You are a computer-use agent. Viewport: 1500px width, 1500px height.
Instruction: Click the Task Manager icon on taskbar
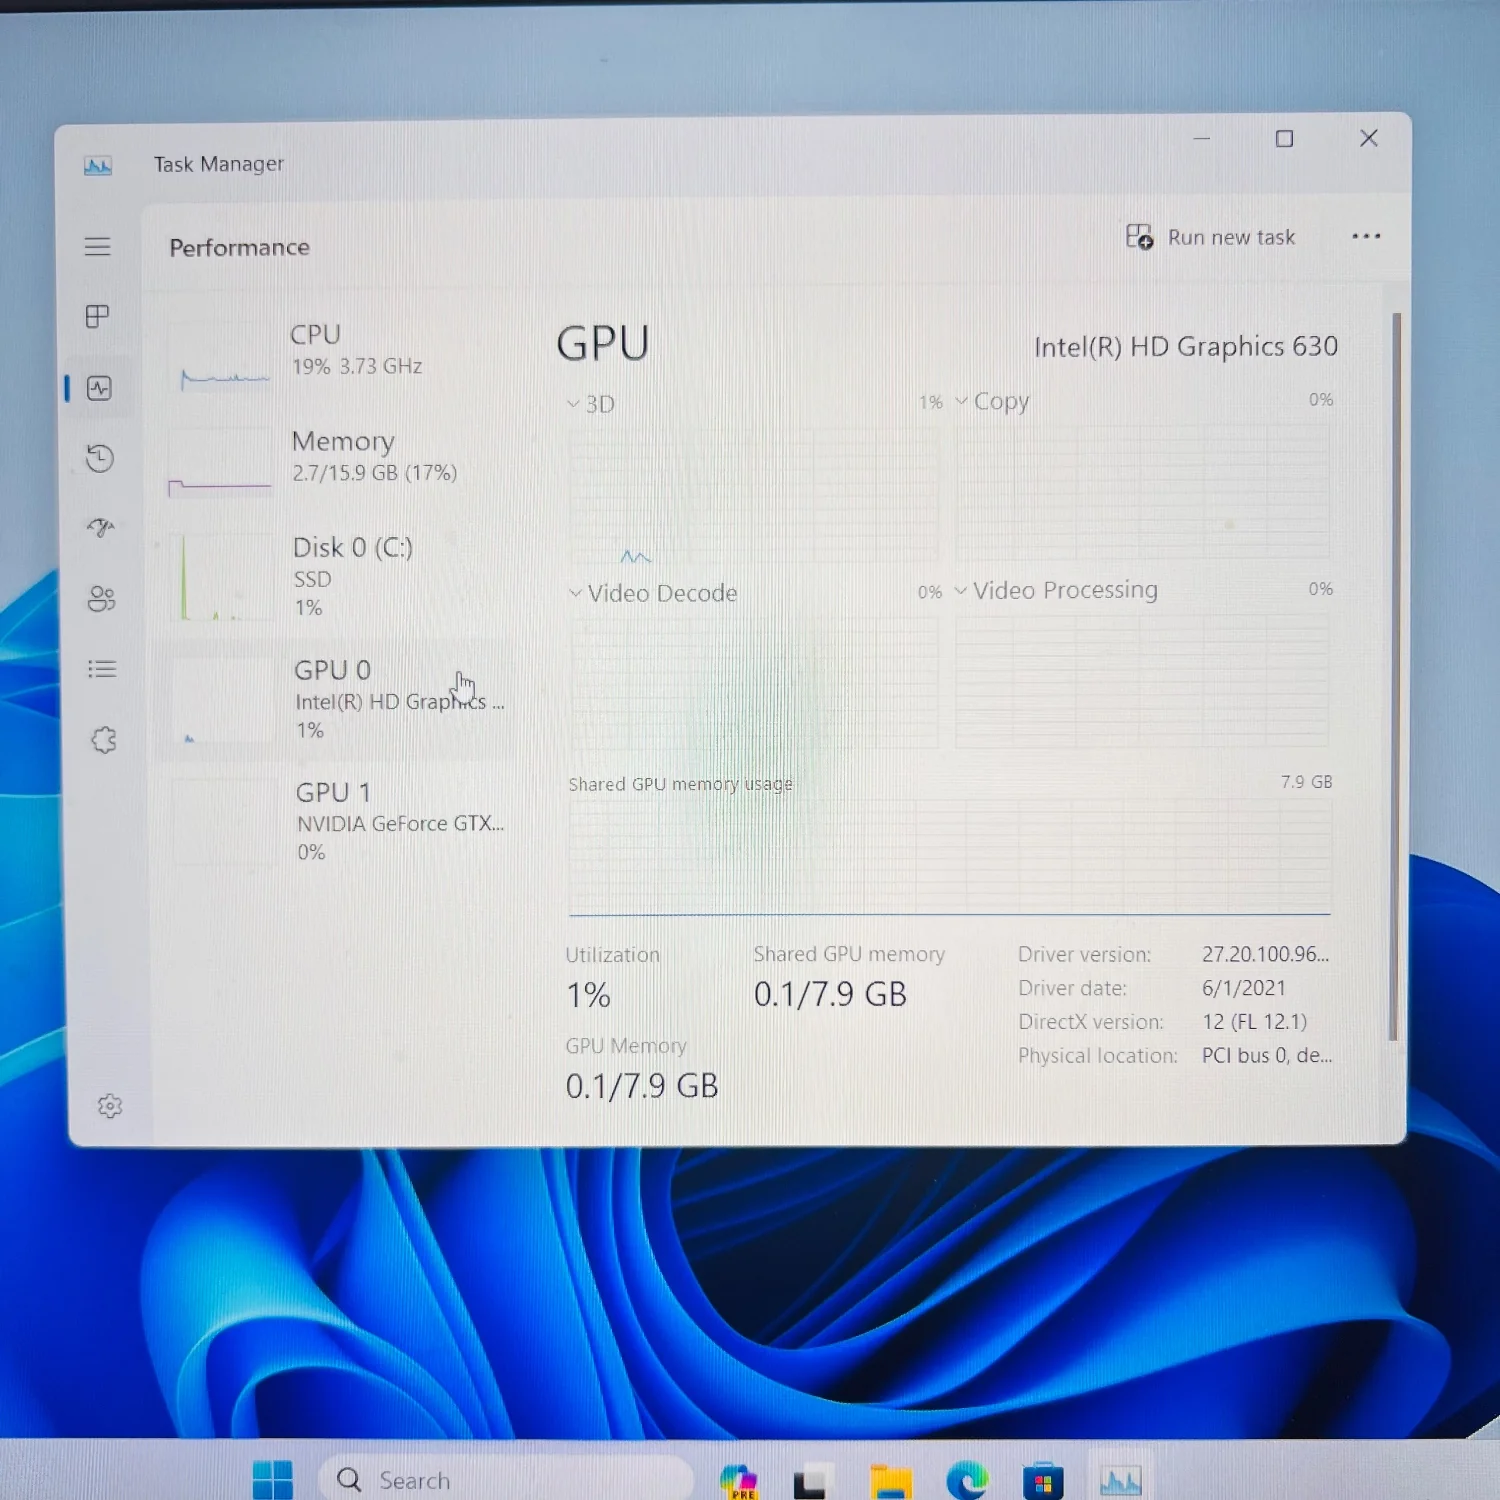click(1120, 1480)
